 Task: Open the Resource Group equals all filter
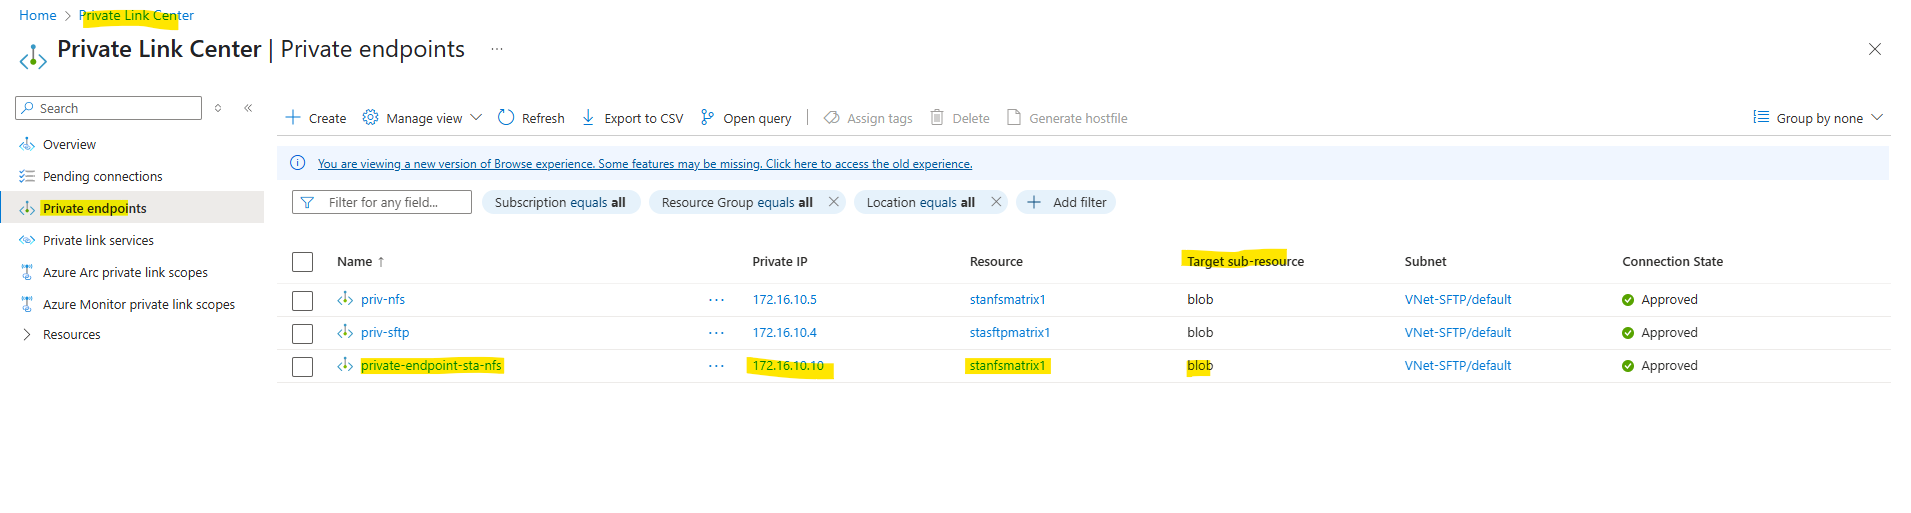(x=738, y=202)
